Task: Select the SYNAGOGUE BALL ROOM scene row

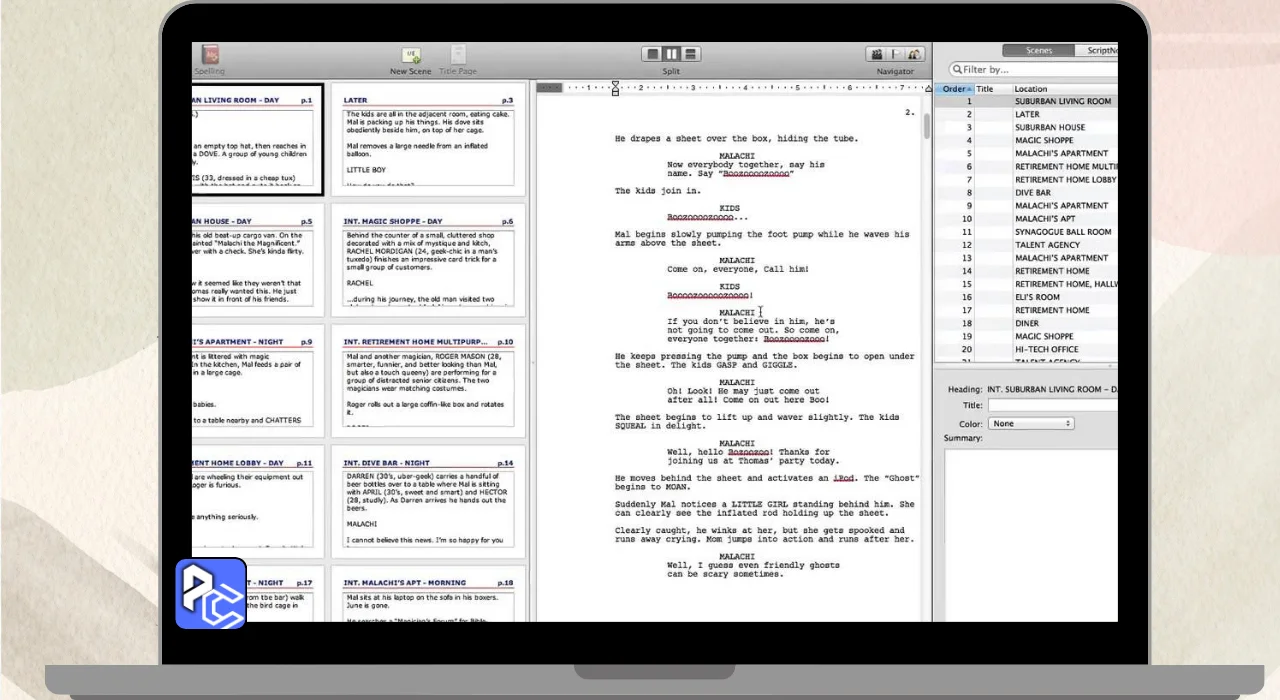Action: coord(1062,232)
